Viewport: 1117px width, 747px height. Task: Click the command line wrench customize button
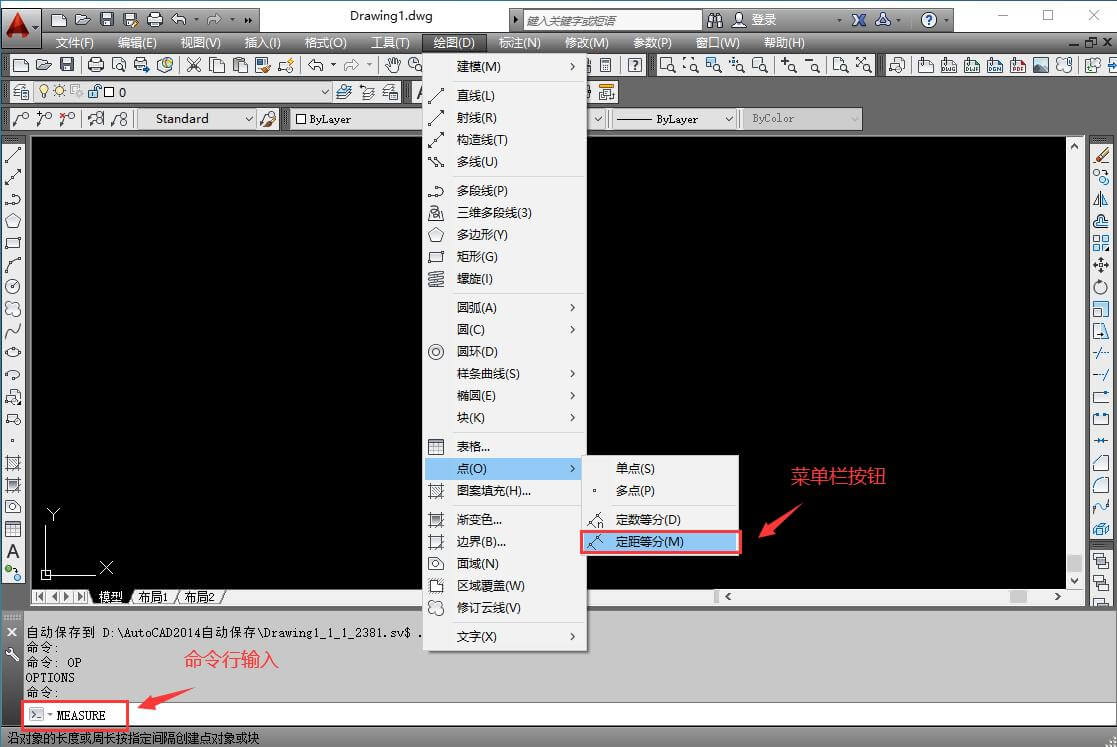pos(12,654)
